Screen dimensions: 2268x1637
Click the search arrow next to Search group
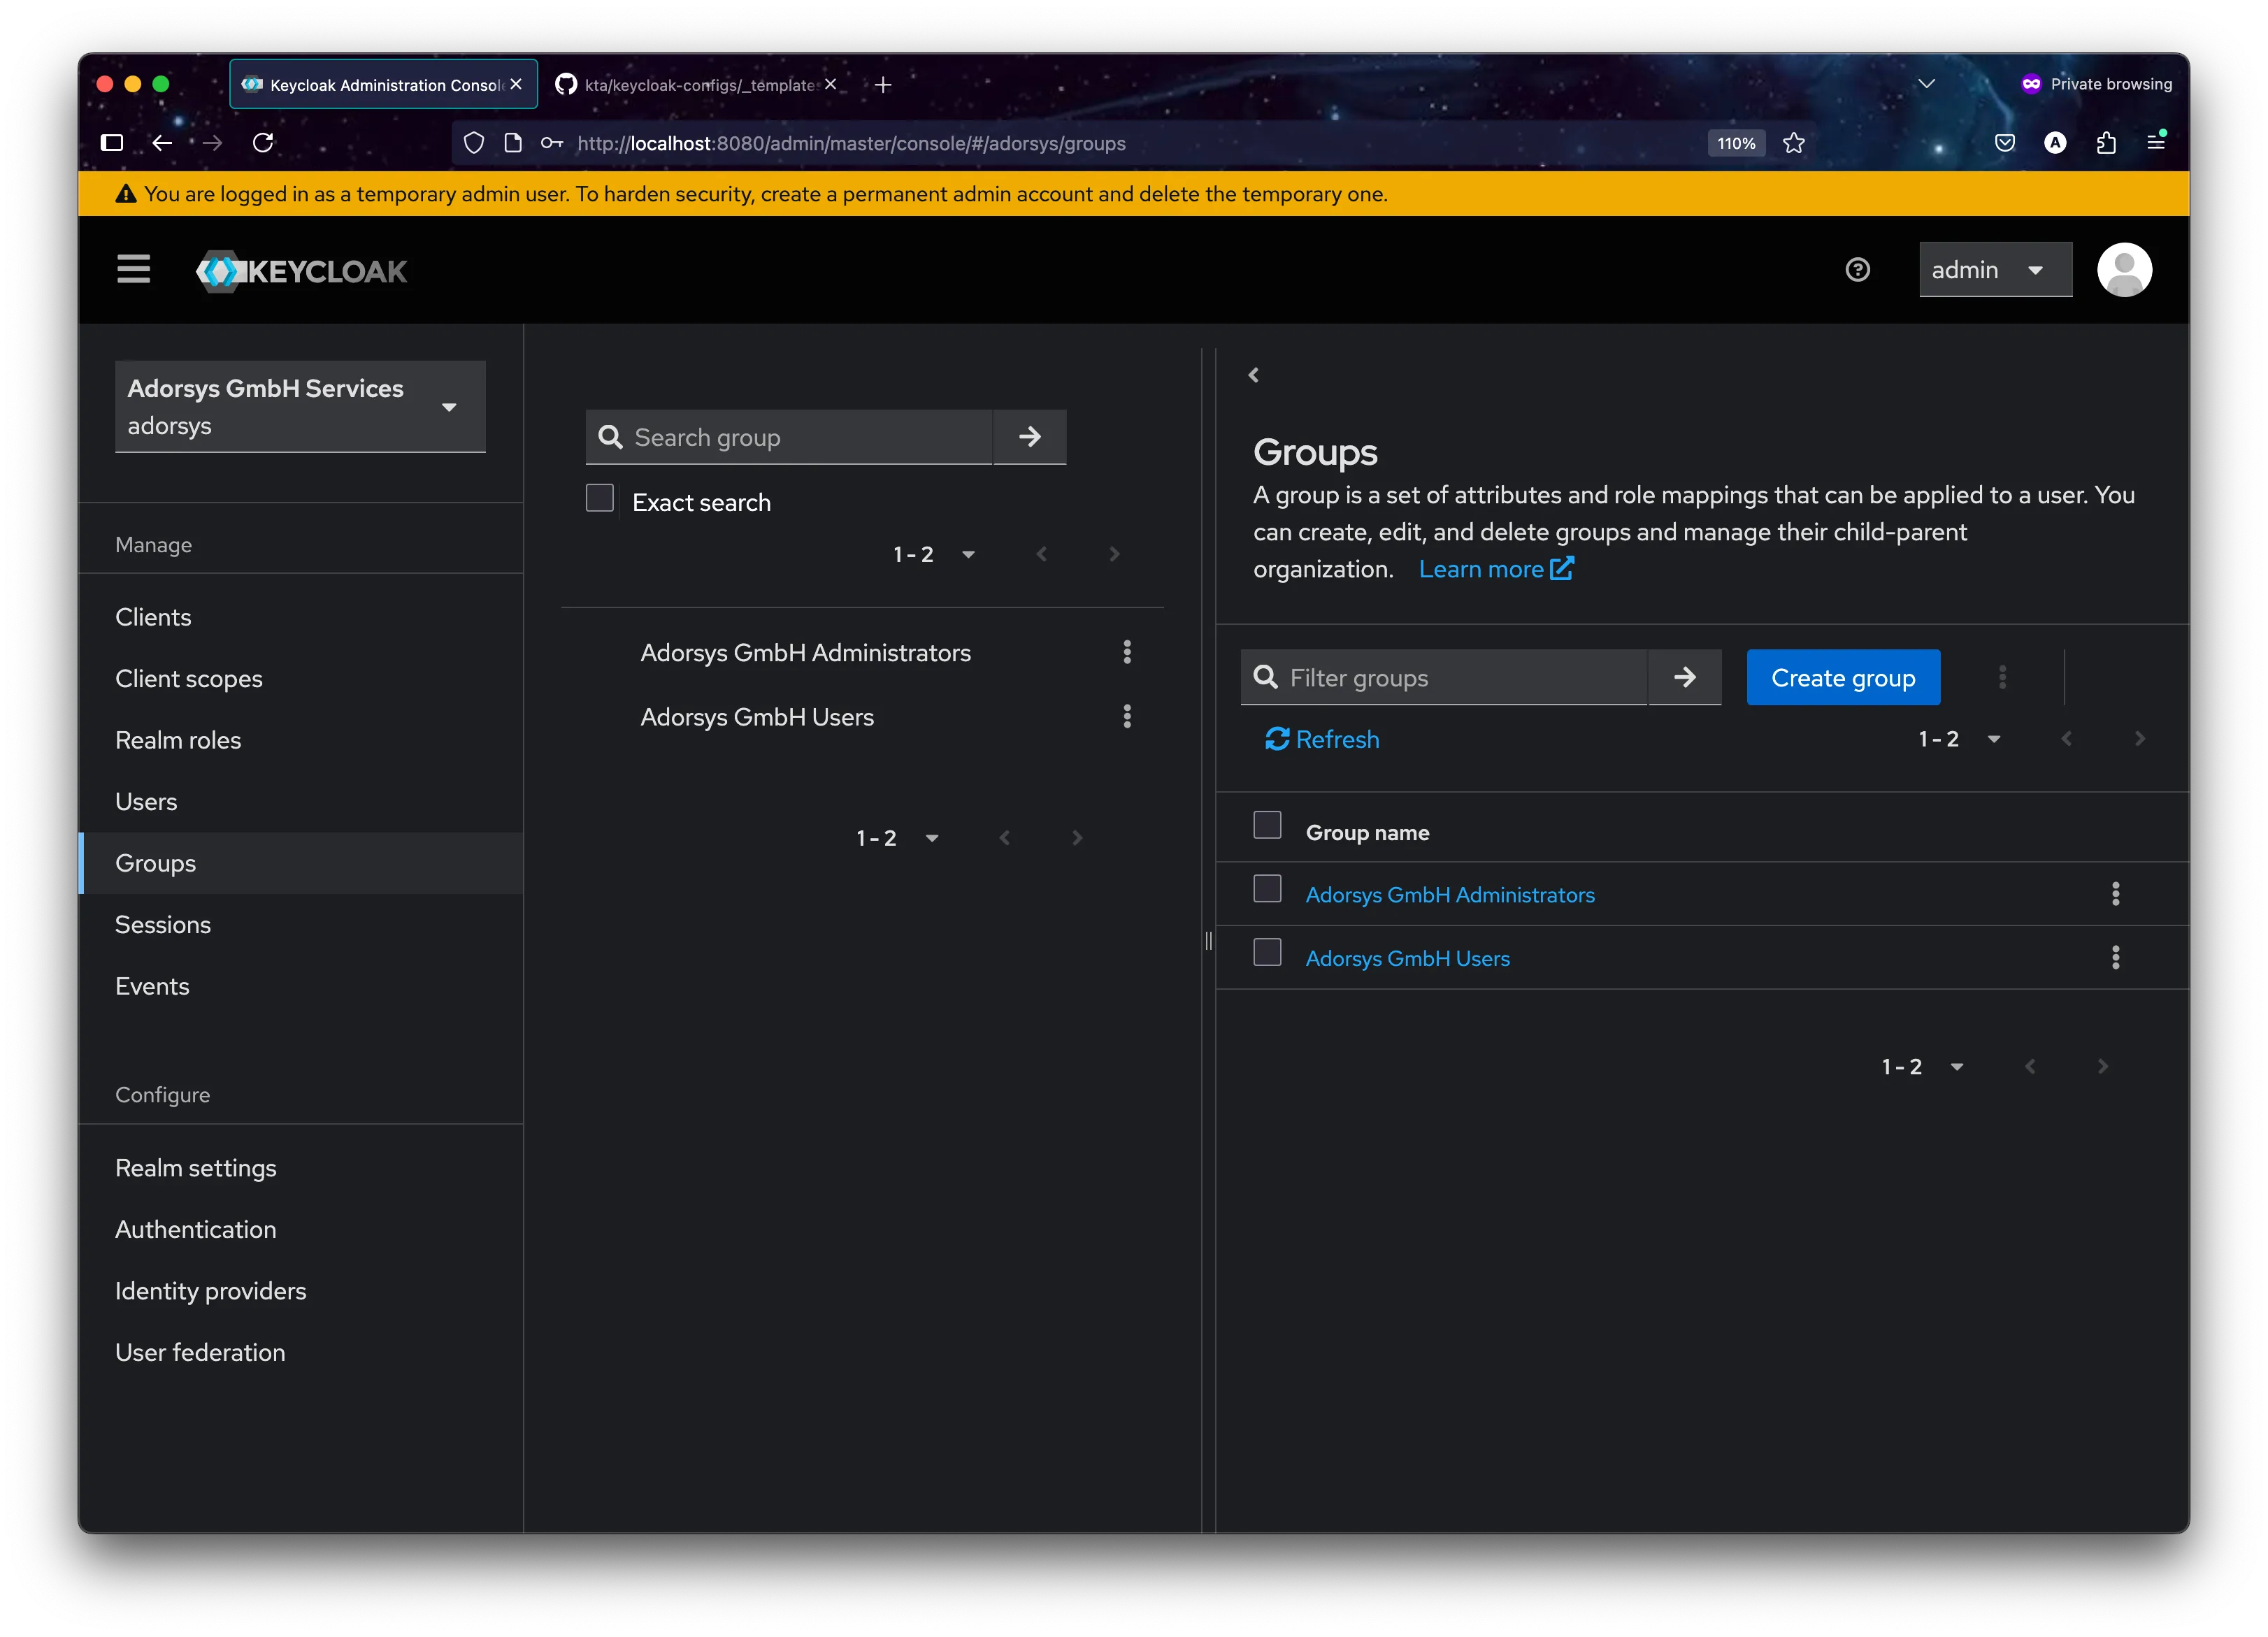point(1029,437)
